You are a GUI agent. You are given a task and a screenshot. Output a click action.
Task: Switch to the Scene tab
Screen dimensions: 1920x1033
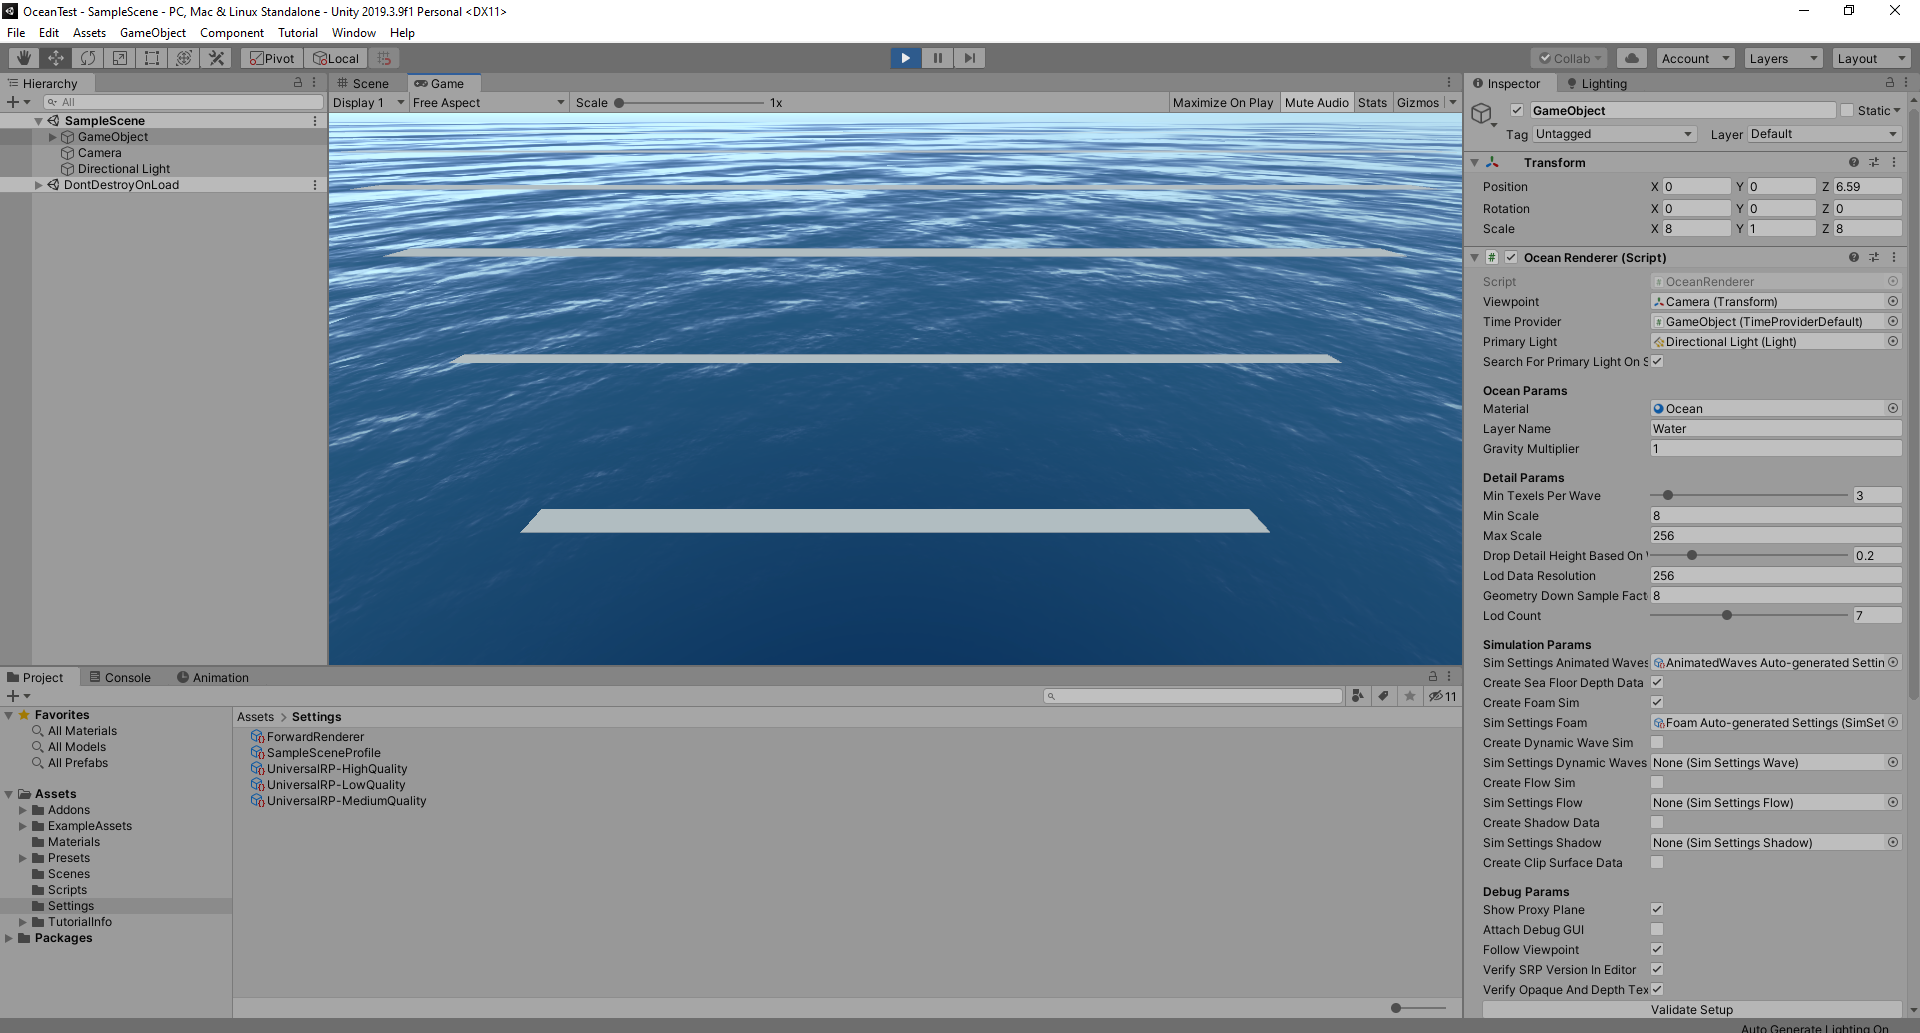pyautogui.click(x=367, y=83)
